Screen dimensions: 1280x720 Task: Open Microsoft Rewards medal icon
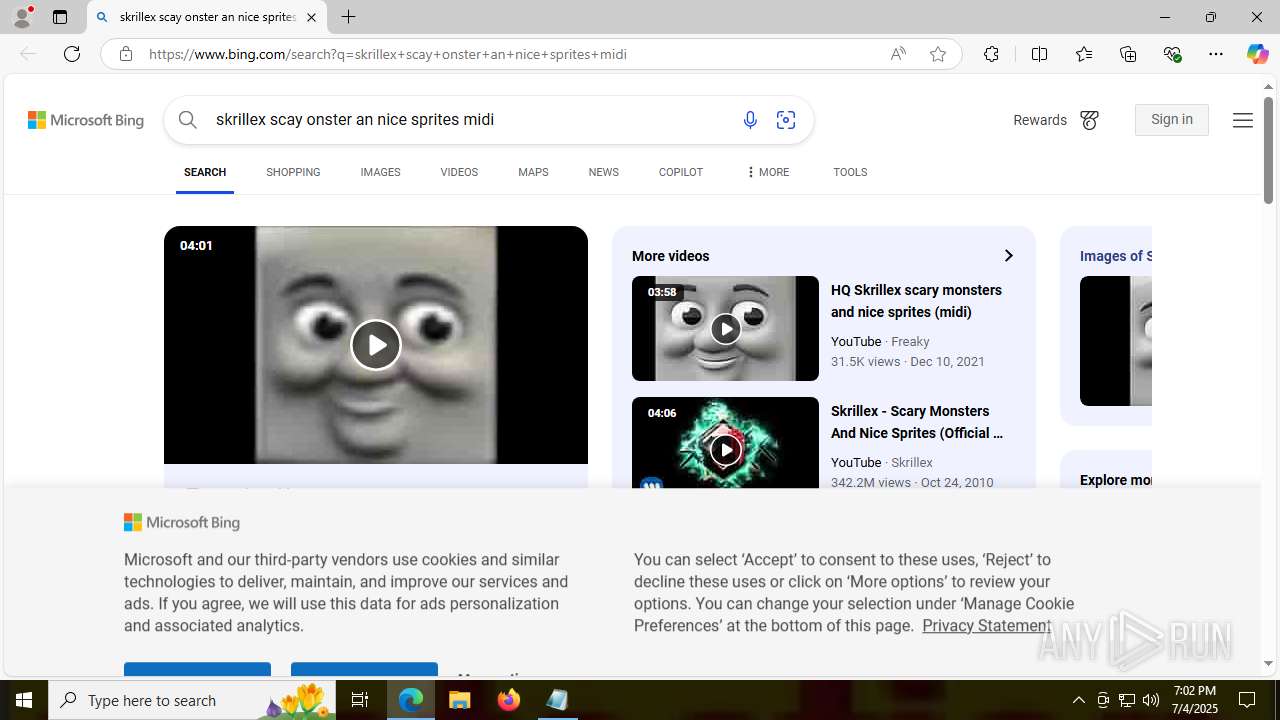[x=1089, y=120]
